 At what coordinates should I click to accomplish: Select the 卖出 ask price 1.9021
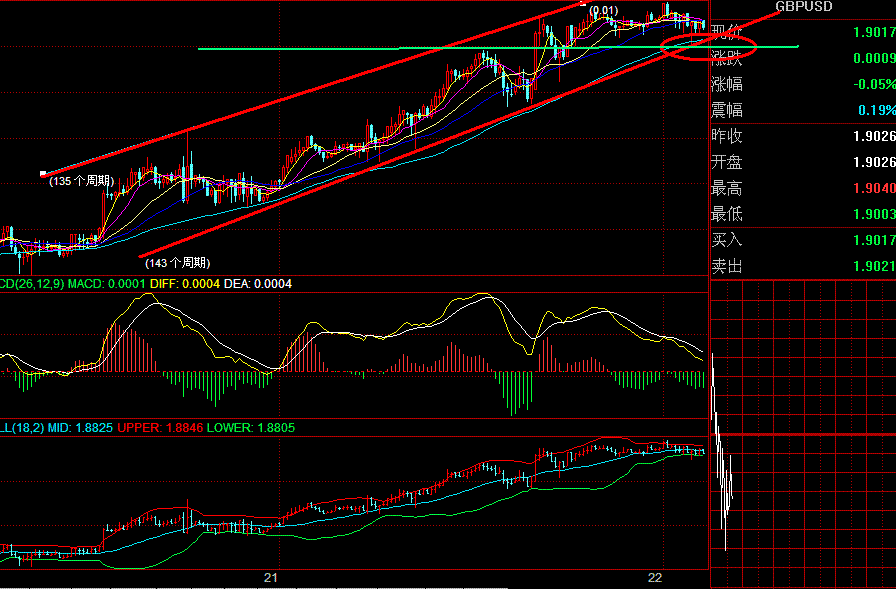874,266
